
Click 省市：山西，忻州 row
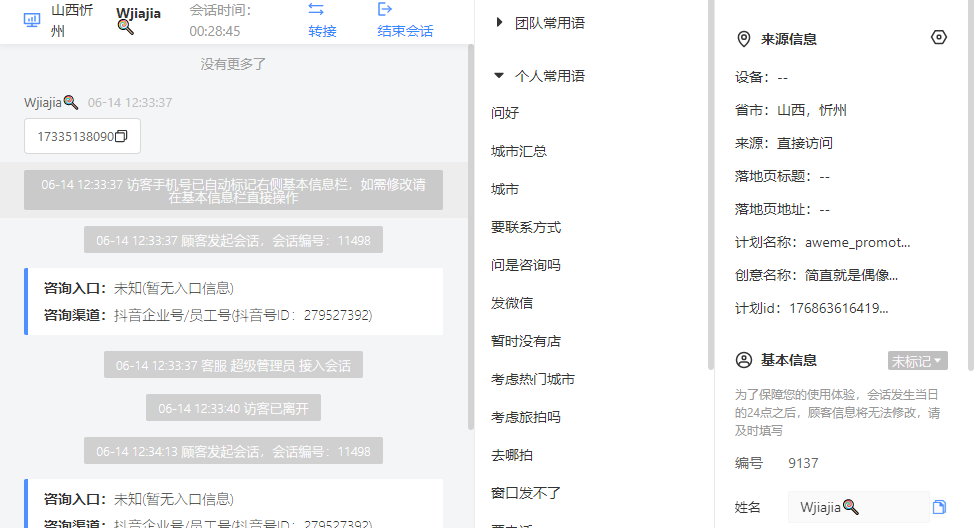(791, 111)
